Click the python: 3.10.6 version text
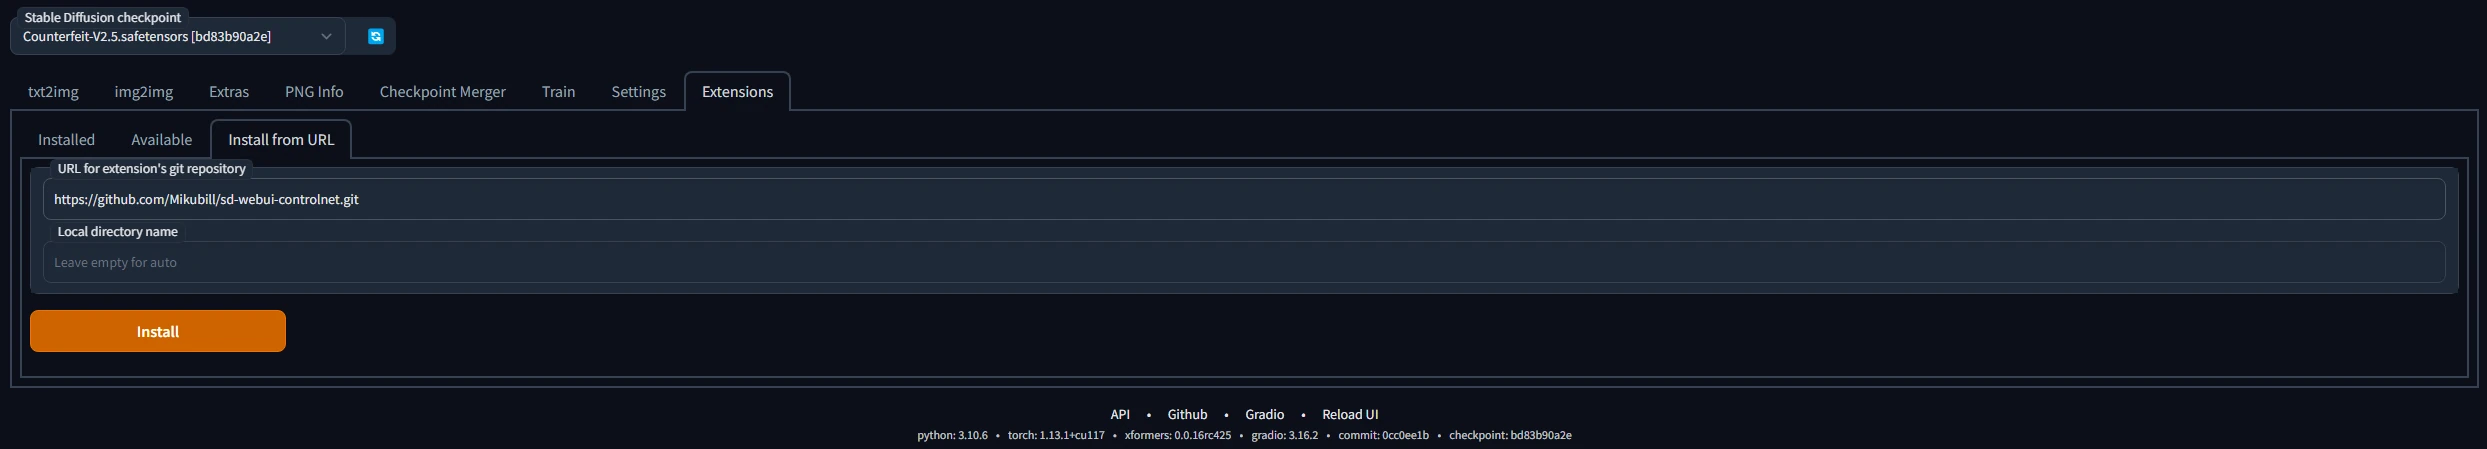Image resolution: width=2487 pixels, height=449 pixels. (952, 435)
